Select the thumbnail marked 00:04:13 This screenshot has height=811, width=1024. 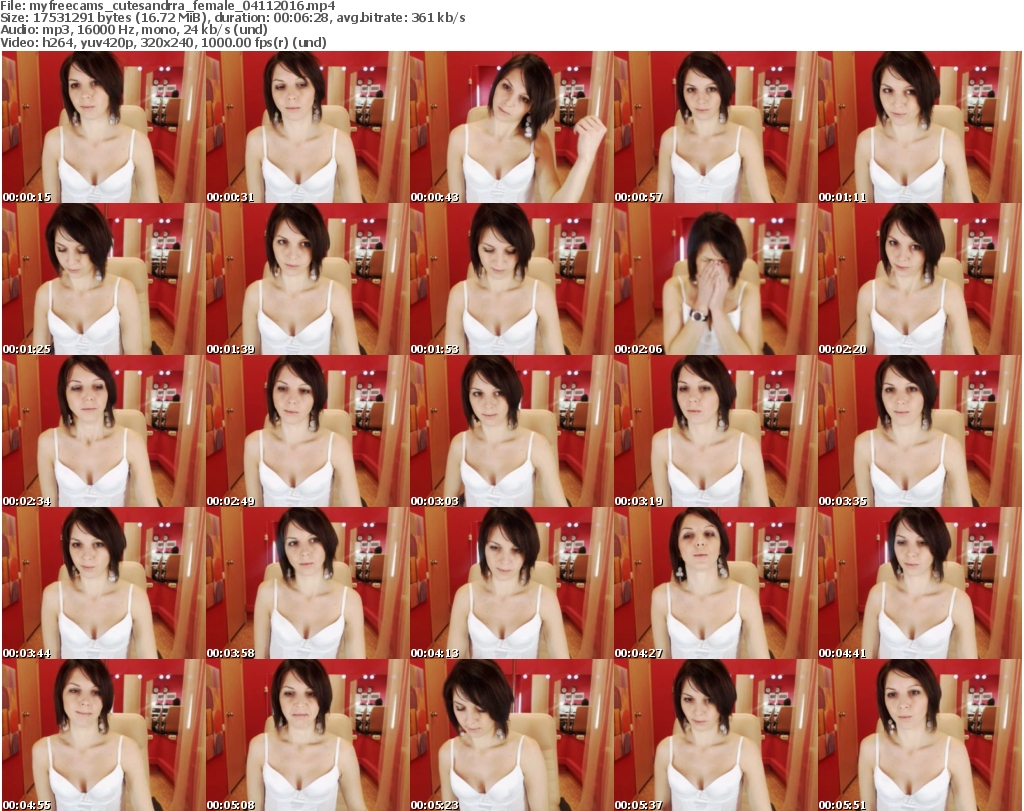click(x=511, y=583)
